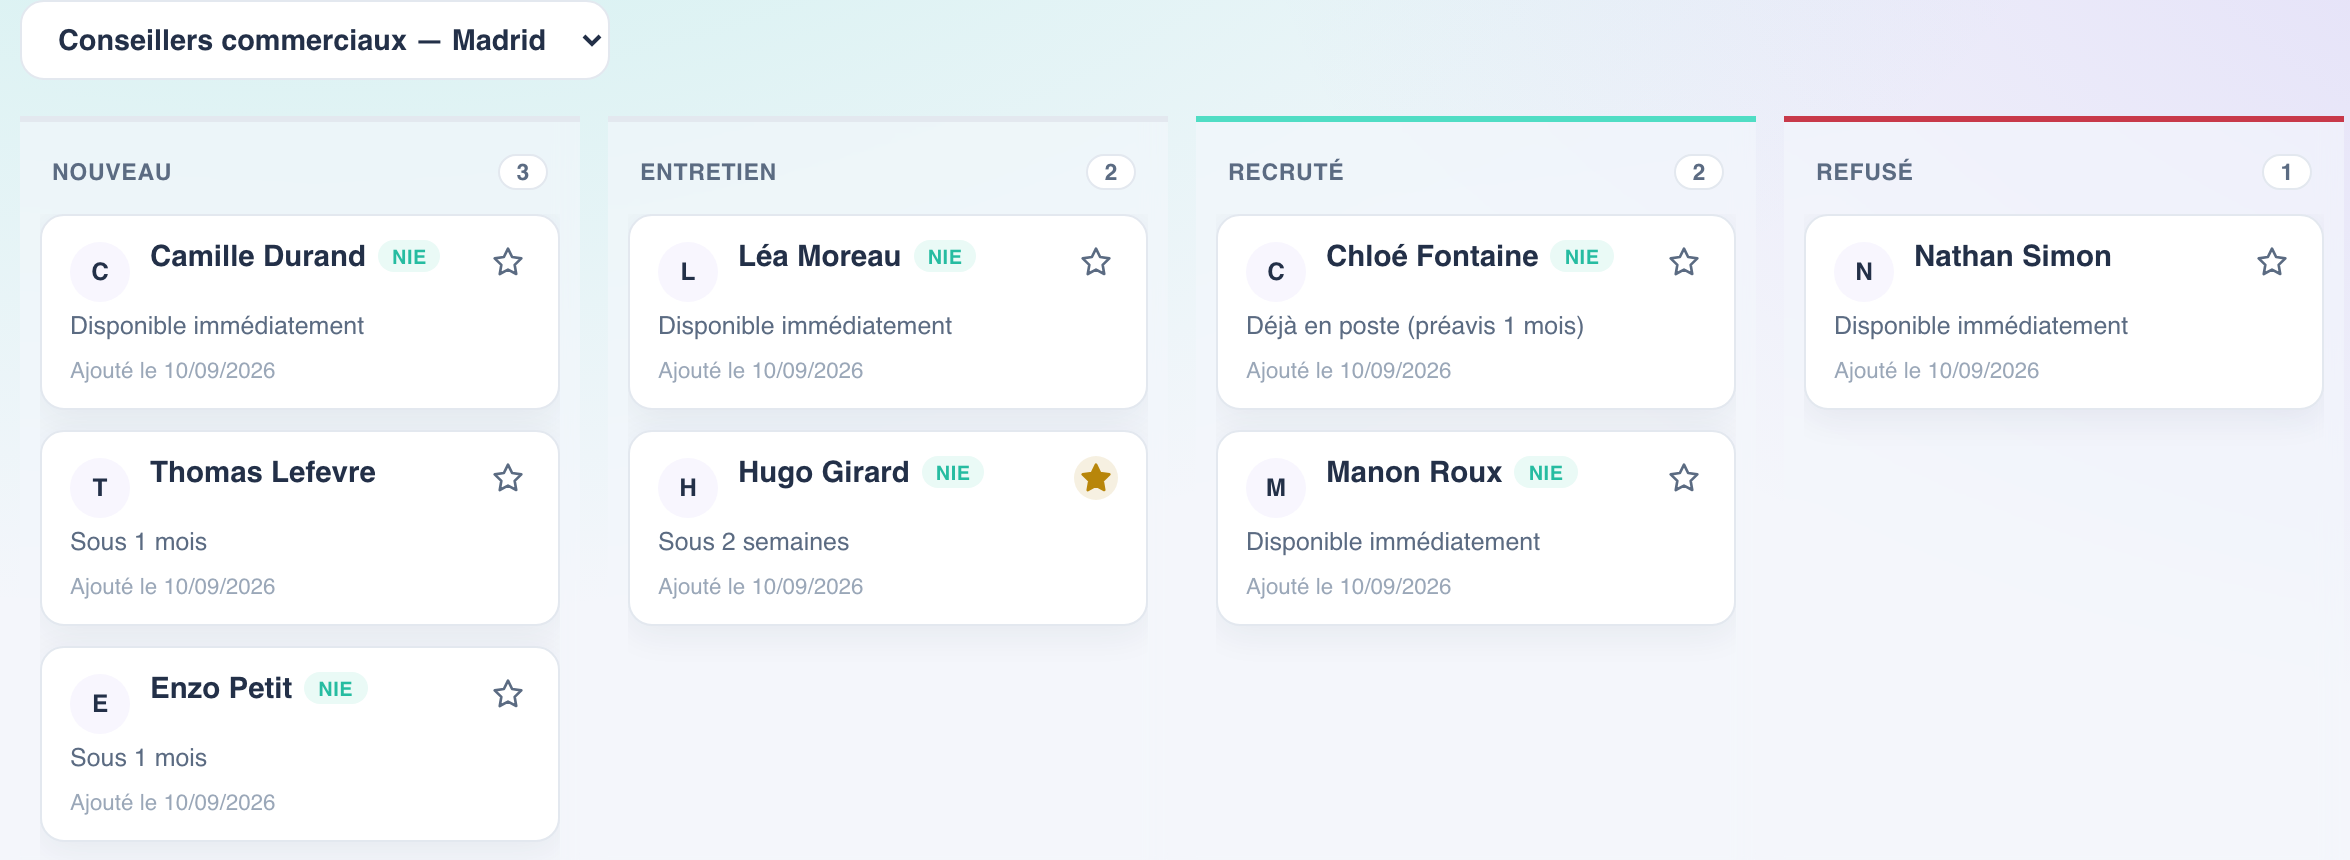Click "Disponible immédiatement" on Léa Moreau's card

tap(805, 326)
